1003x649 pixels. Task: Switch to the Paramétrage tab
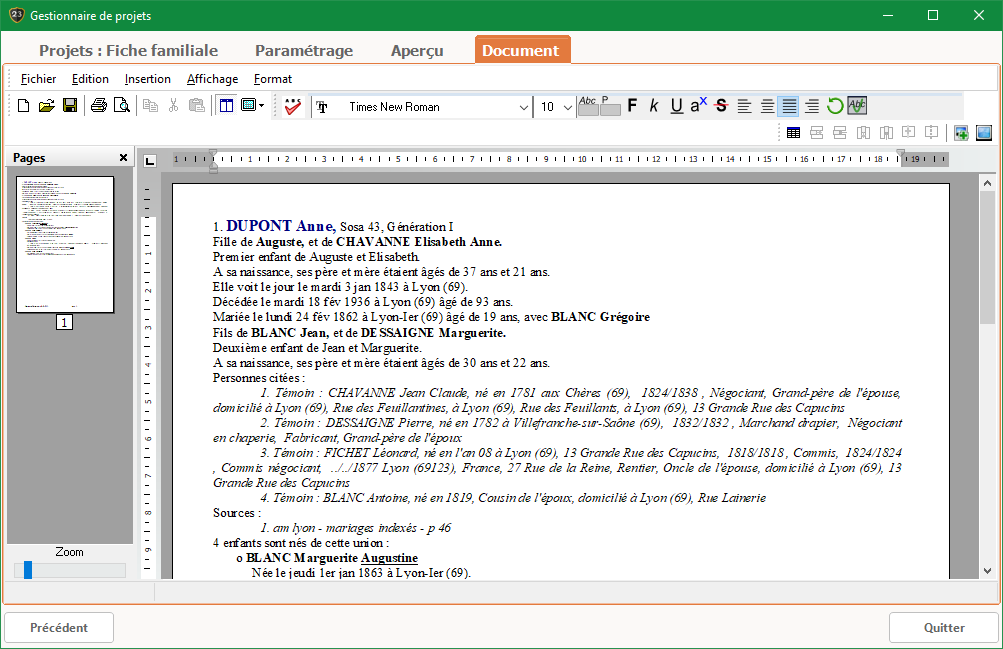pyautogui.click(x=304, y=51)
